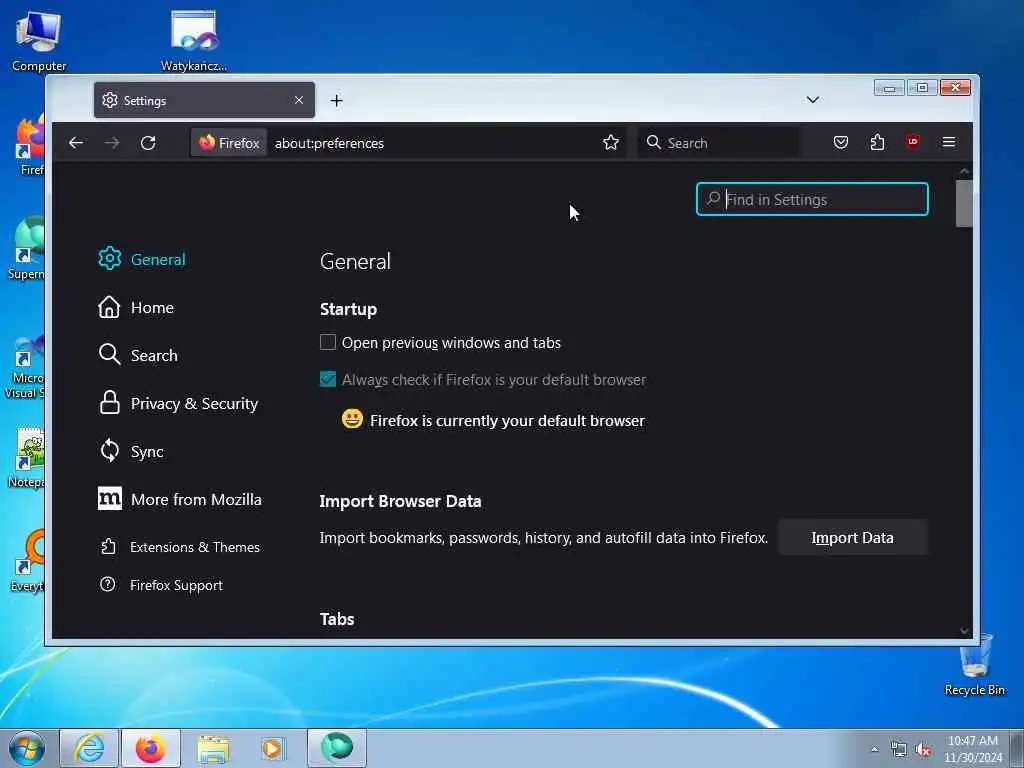1024x768 pixels.
Task: Open the Windows Start menu
Action: click(27, 748)
